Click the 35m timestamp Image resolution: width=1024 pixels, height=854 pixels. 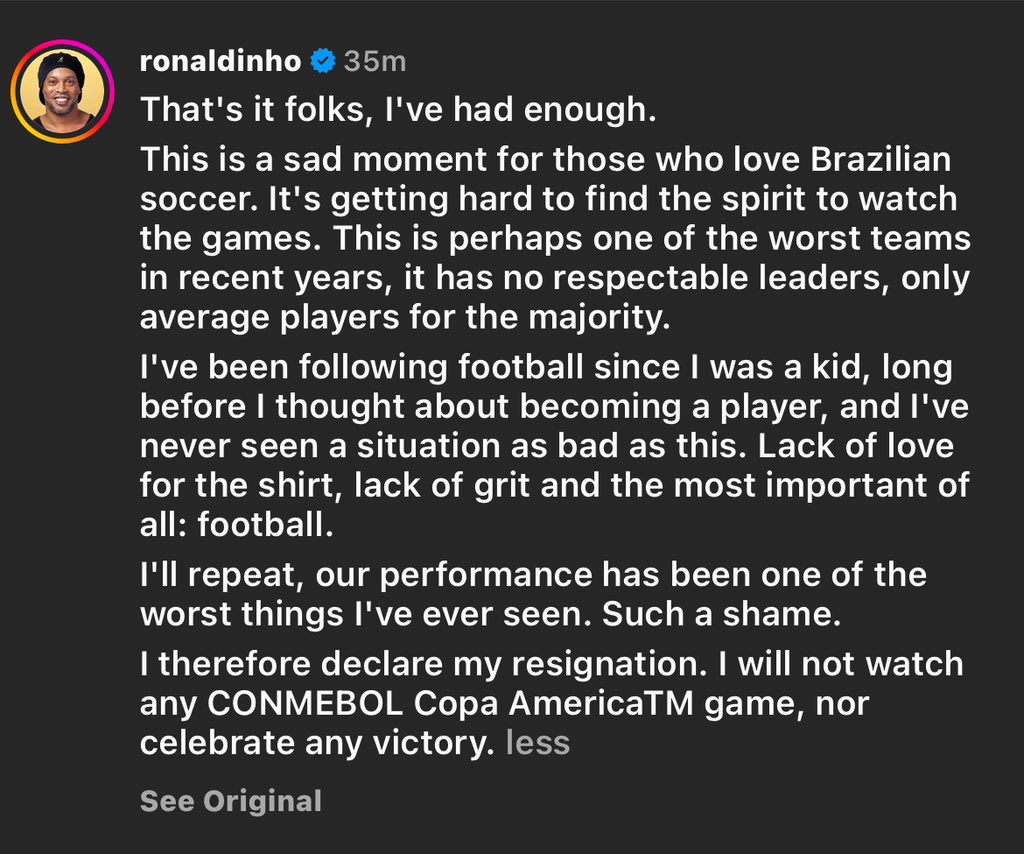[x=375, y=61]
